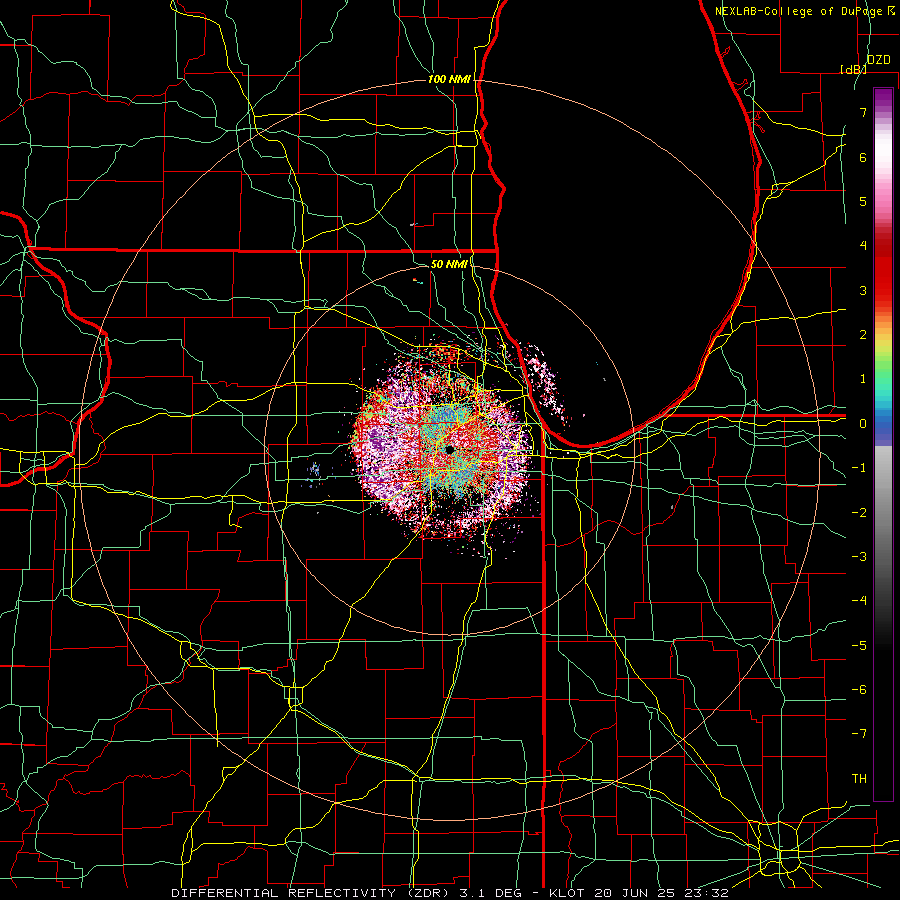Image resolution: width=900 pixels, height=900 pixels.
Task: Click the Differential Reflectivity caption at bottom
Action: pyautogui.click(x=449, y=893)
